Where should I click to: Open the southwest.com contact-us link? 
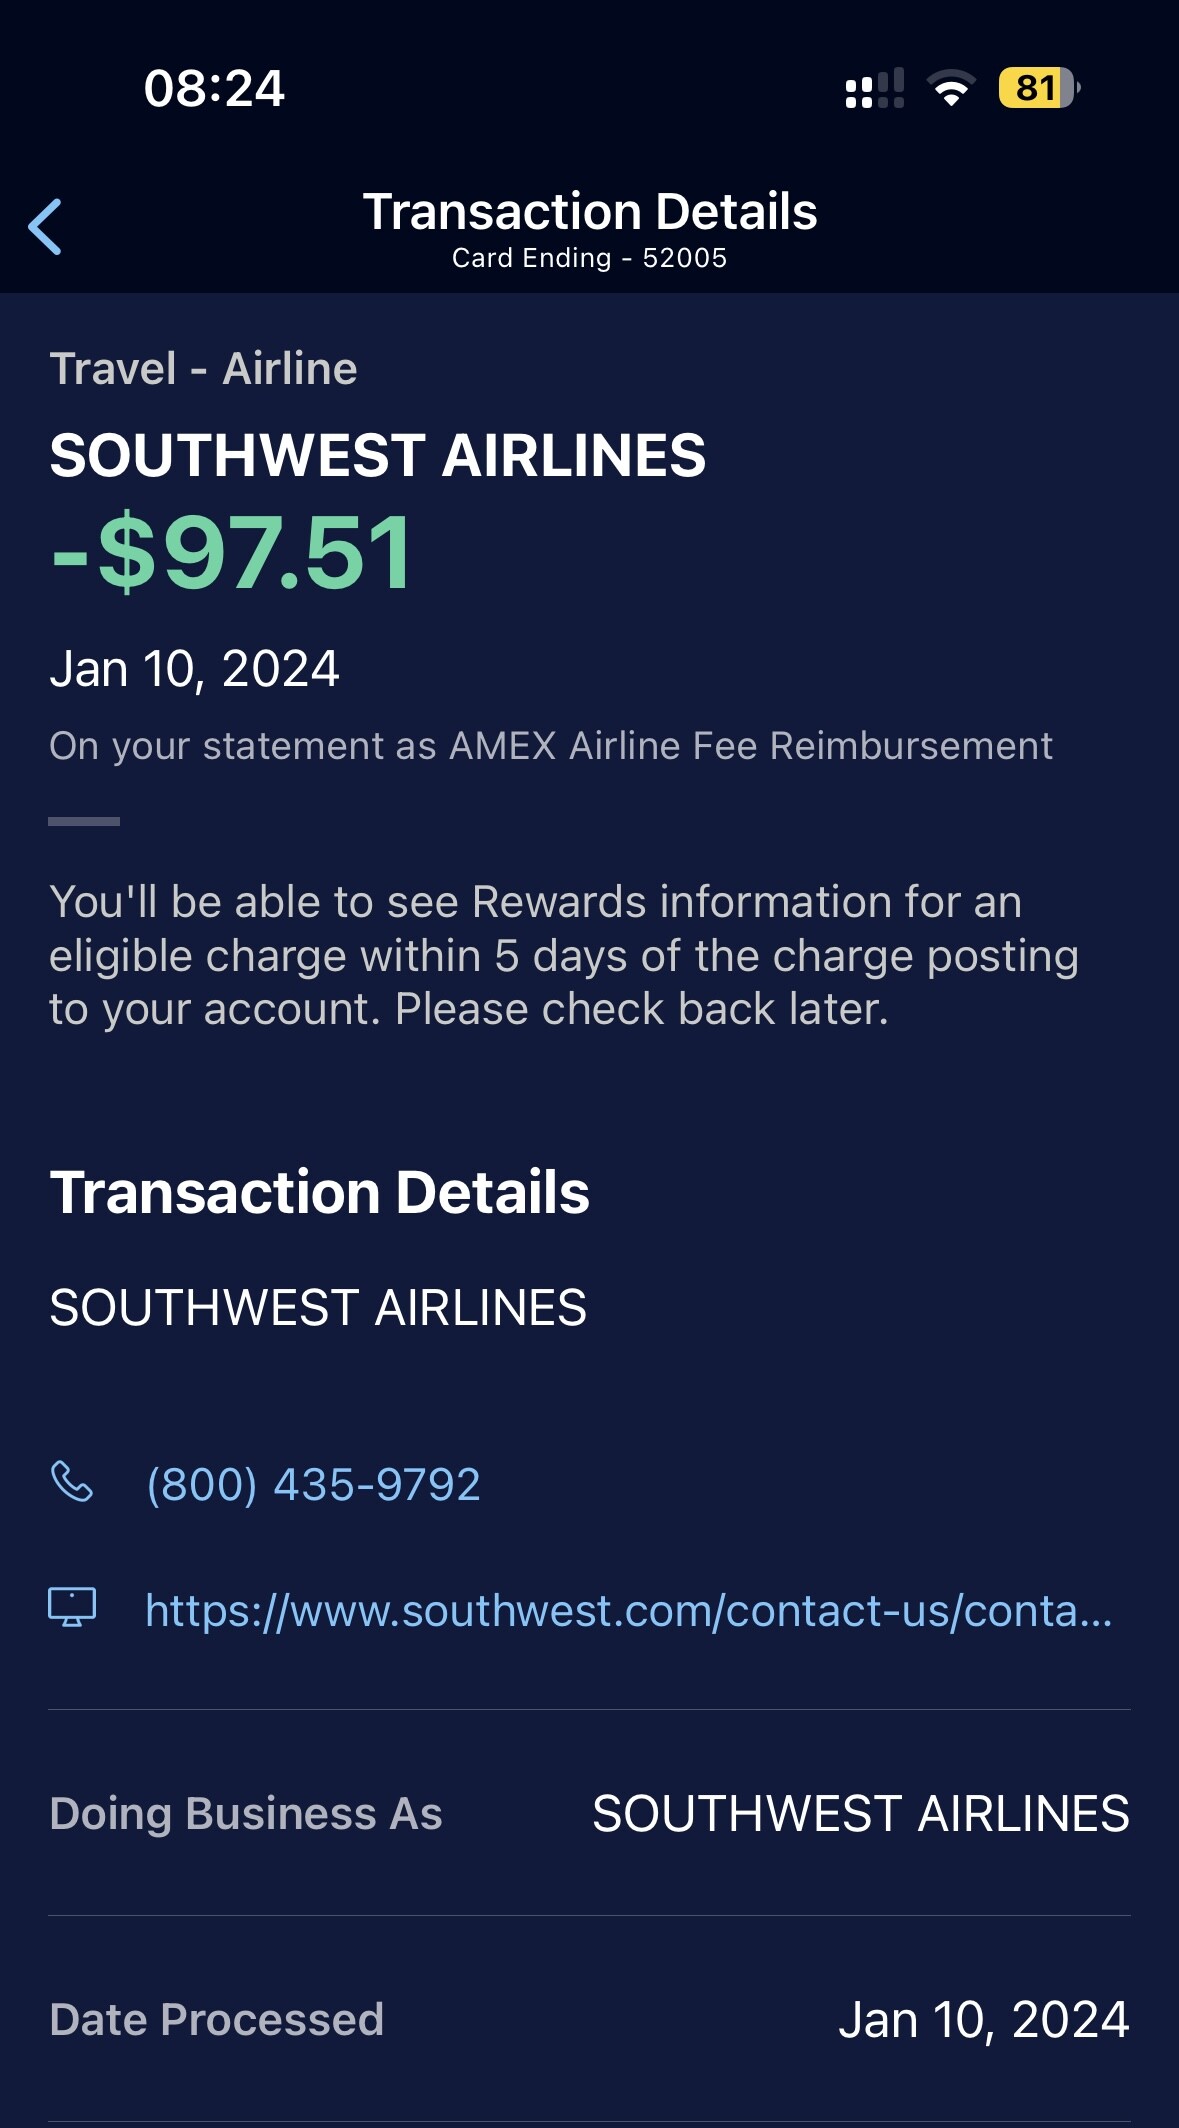pyautogui.click(x=629, y=1610)
